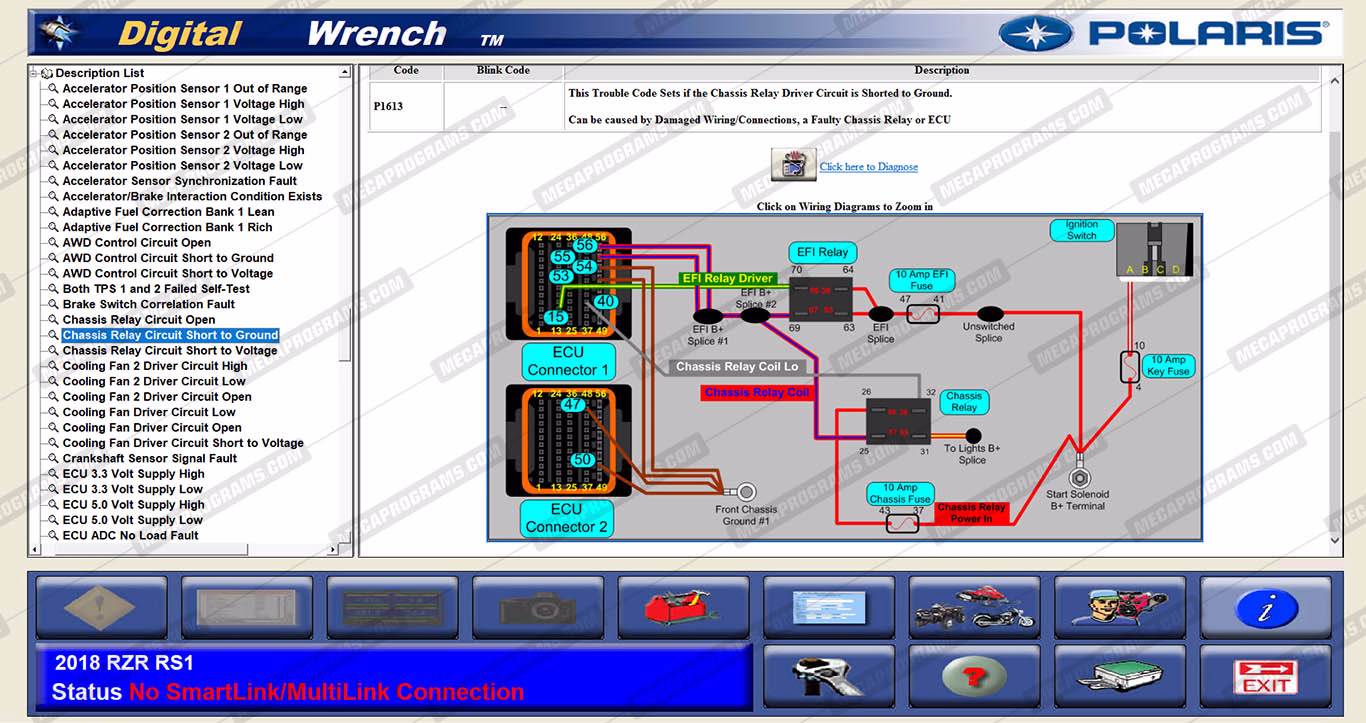Select Brake Switch Correlation Fault

pyautogui.click(x=148, y=304)
